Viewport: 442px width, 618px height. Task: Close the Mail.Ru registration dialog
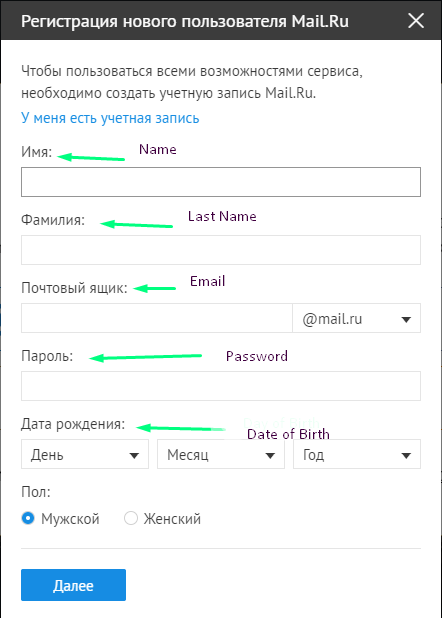[416, 21]
